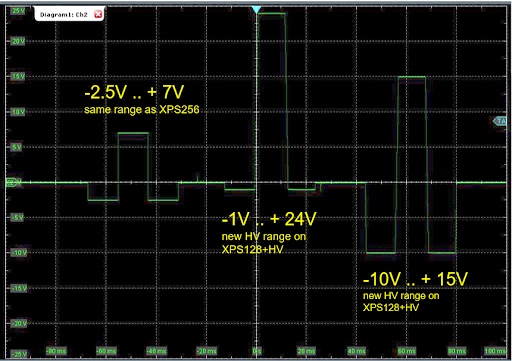Click the 25 V vertical scale label
This screenshot has height=361, width=512.
tap(18, 11)
